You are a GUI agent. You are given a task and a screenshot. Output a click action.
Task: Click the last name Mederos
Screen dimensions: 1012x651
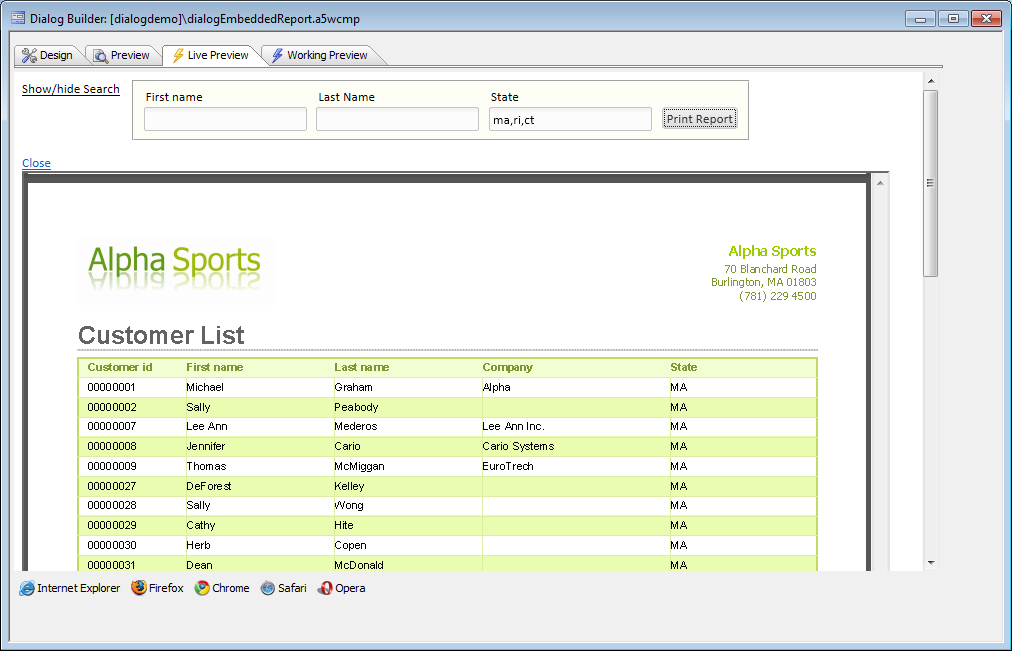(356, 426)
